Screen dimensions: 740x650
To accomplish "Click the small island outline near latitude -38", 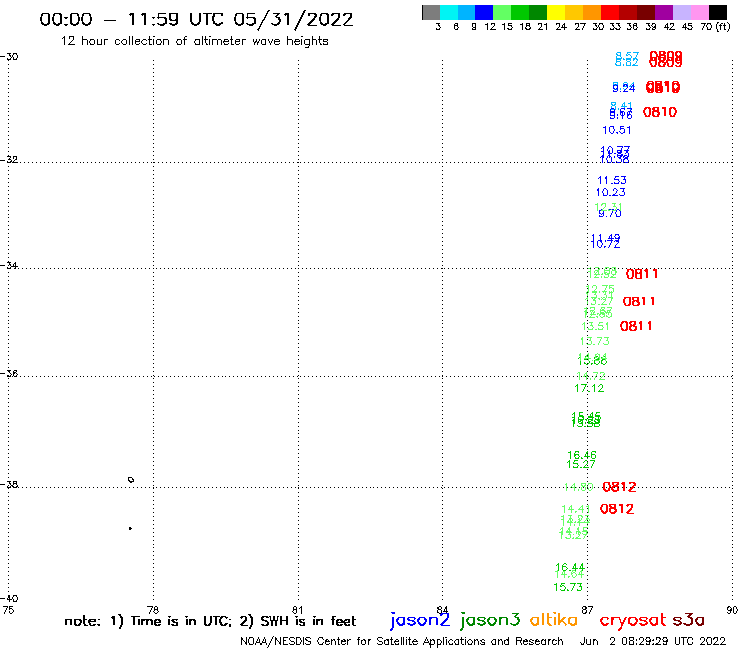I will coord(131,480).
